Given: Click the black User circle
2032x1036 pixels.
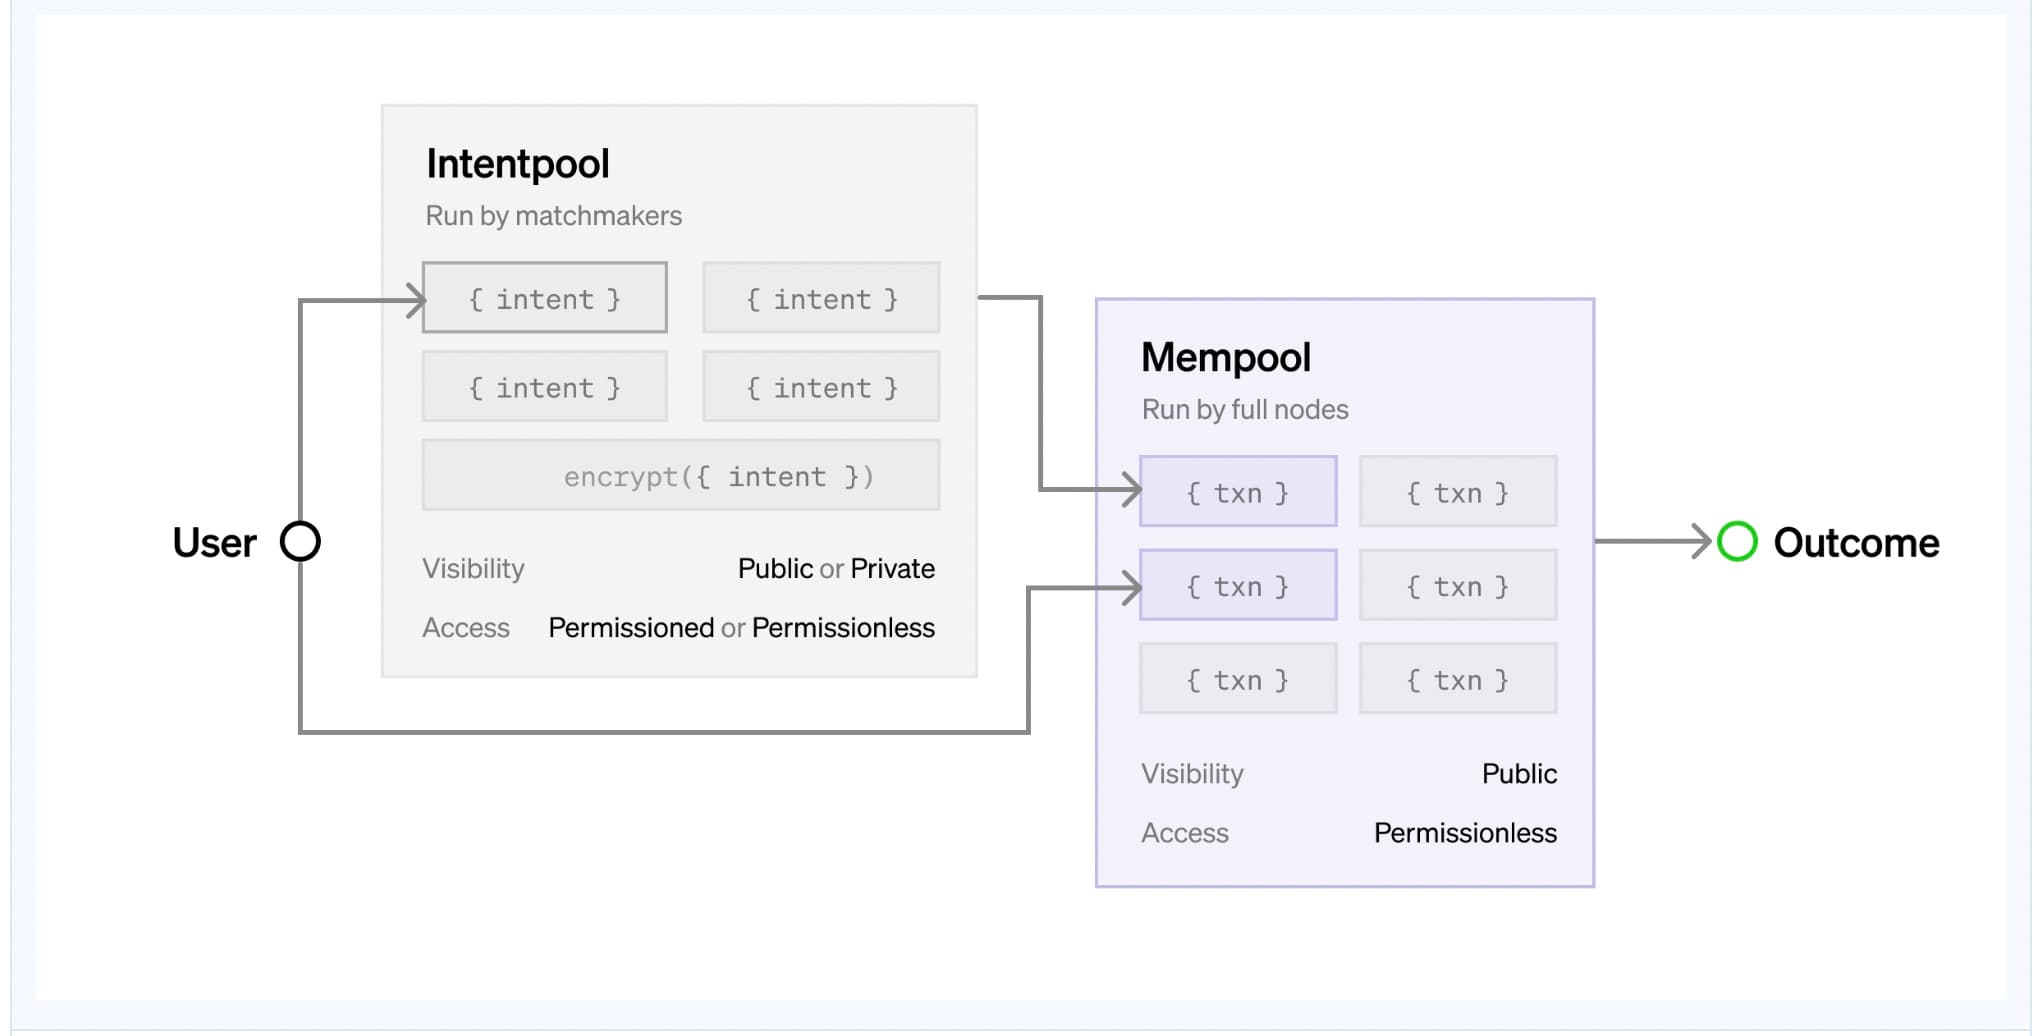Looking at the screenshot, I should click(x=300, y=541).
